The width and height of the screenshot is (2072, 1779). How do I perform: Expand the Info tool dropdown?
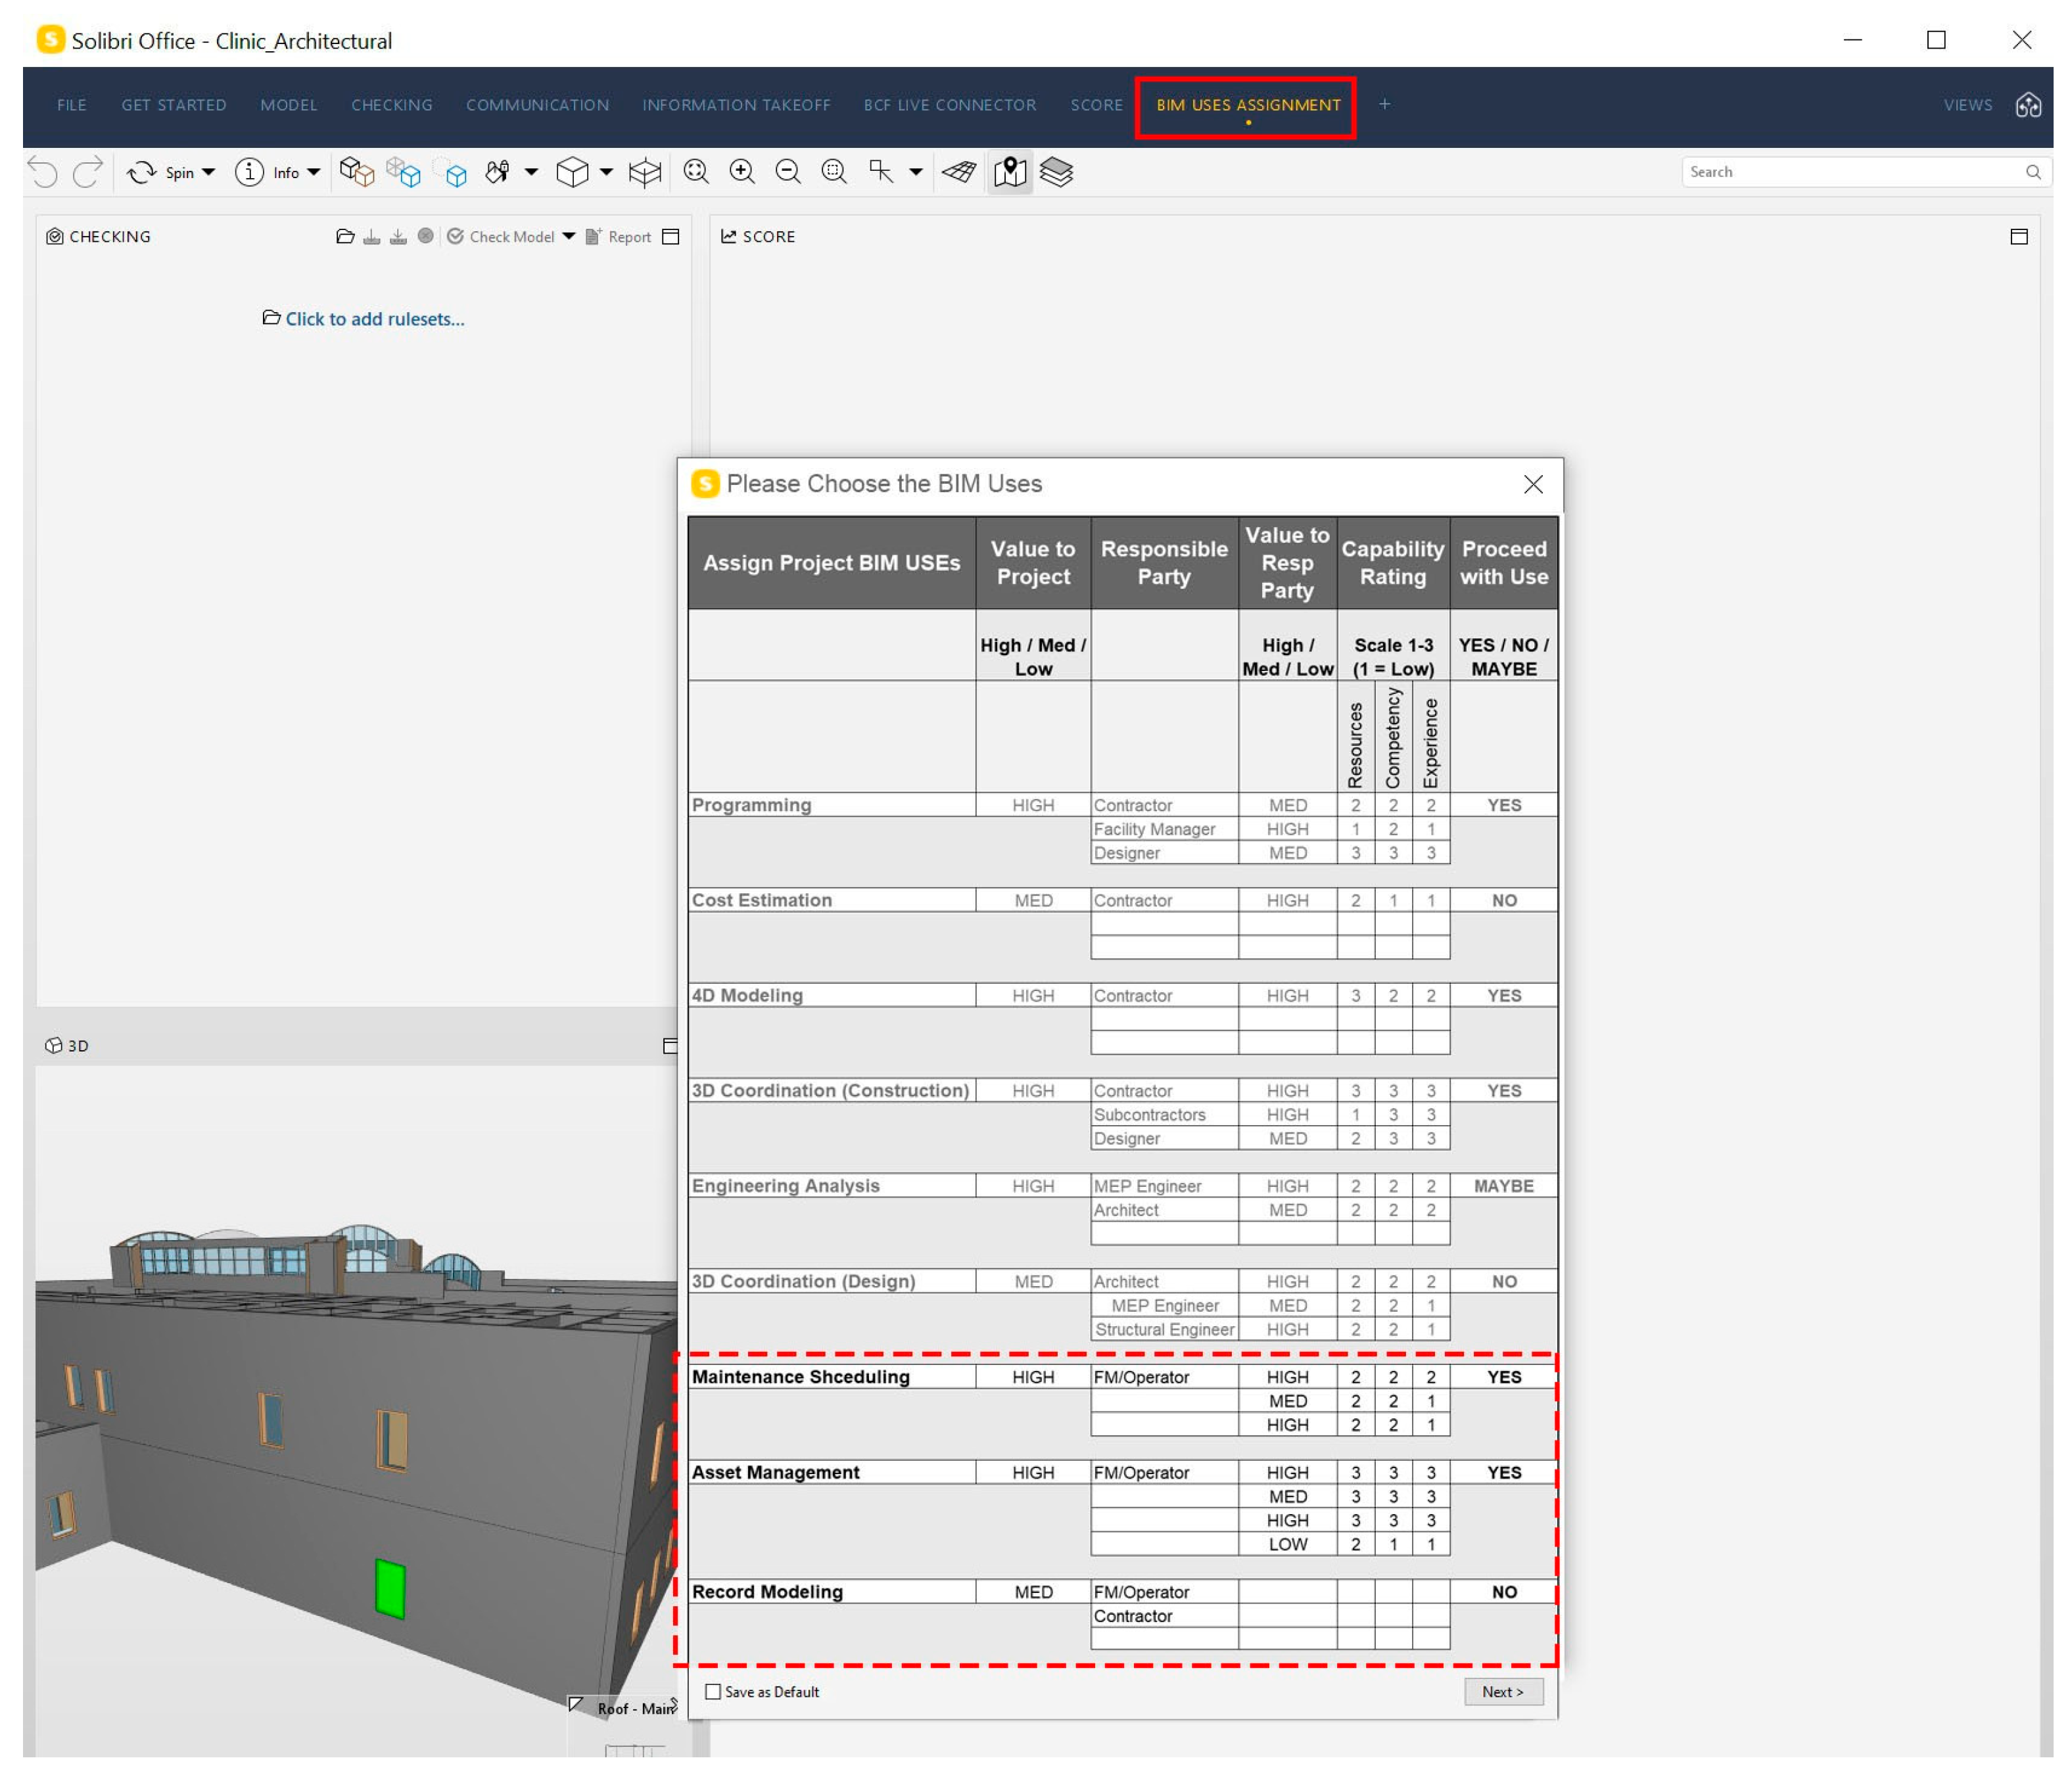click(x=313, y=172)
